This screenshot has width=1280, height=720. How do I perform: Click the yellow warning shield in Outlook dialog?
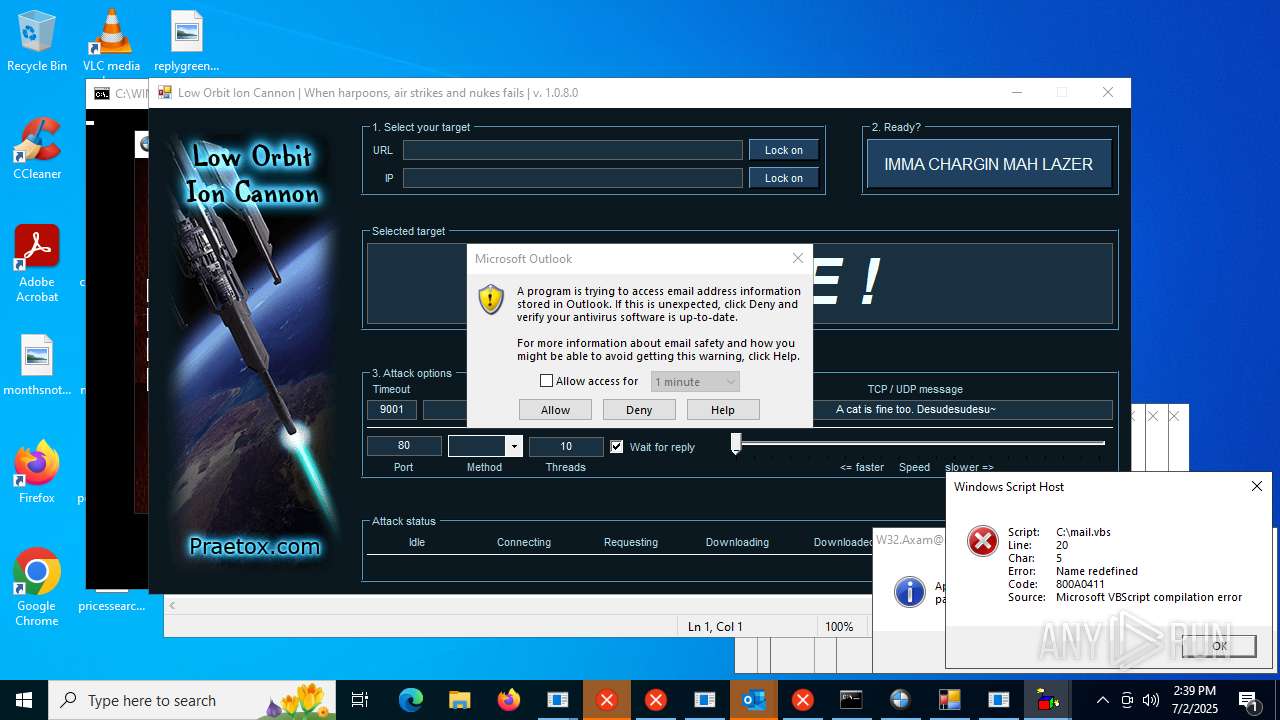[491, 299]
